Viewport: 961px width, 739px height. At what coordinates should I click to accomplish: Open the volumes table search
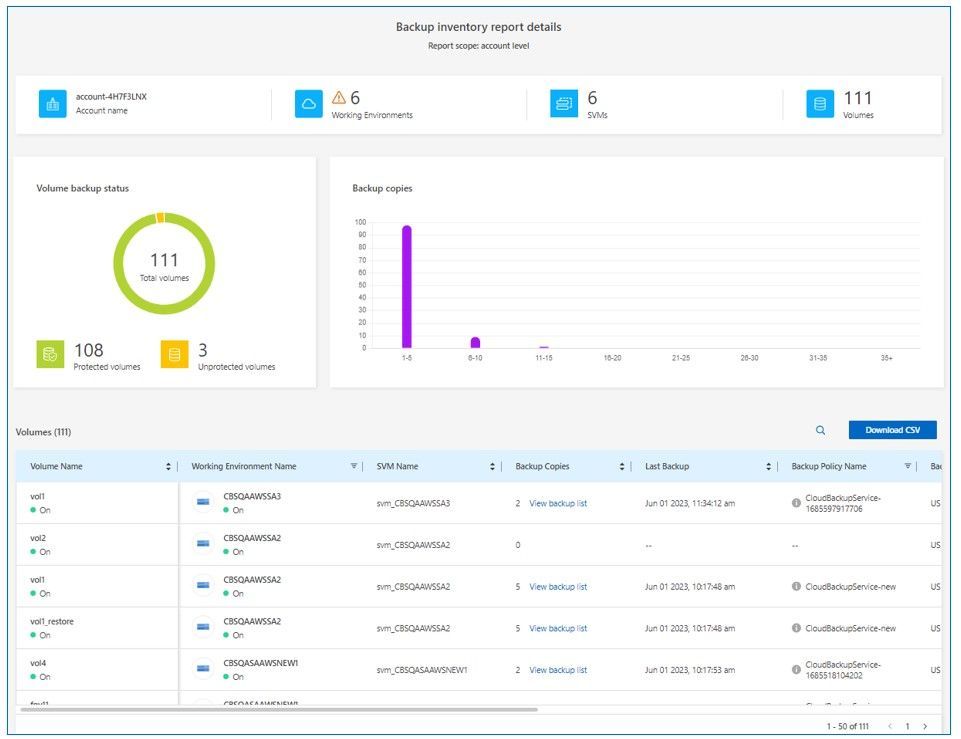820,430
